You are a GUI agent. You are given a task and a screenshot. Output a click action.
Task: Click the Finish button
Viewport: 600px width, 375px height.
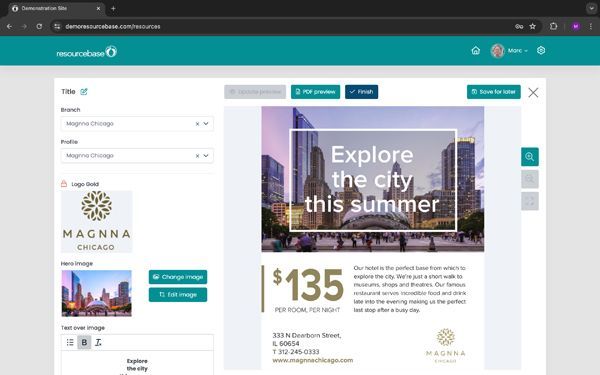362,92
